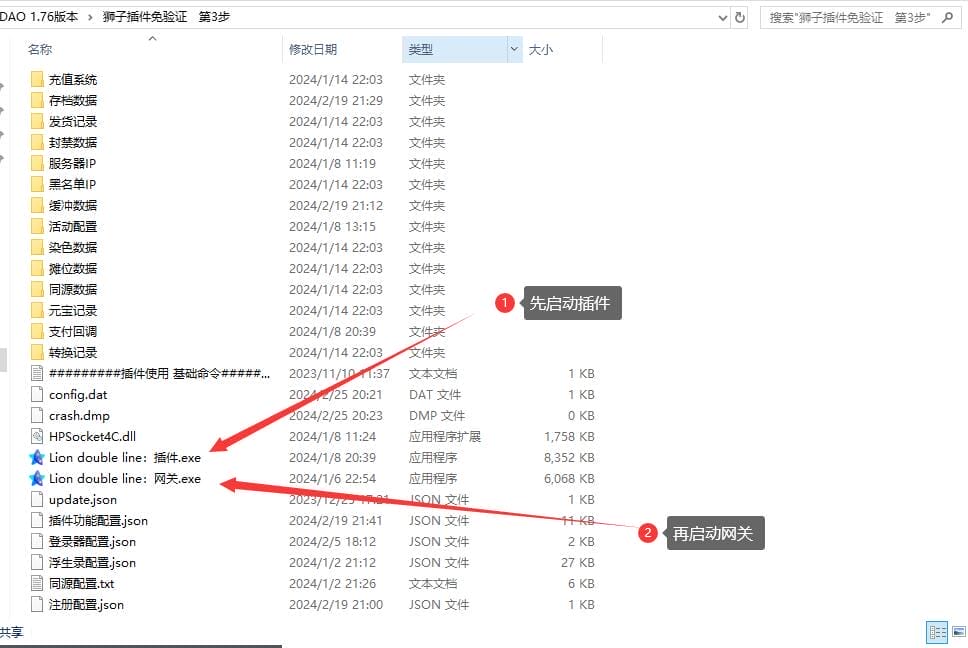Switch to large icons view layout
The height and width of the screenshot is (648, 968).
click(957, 632)
